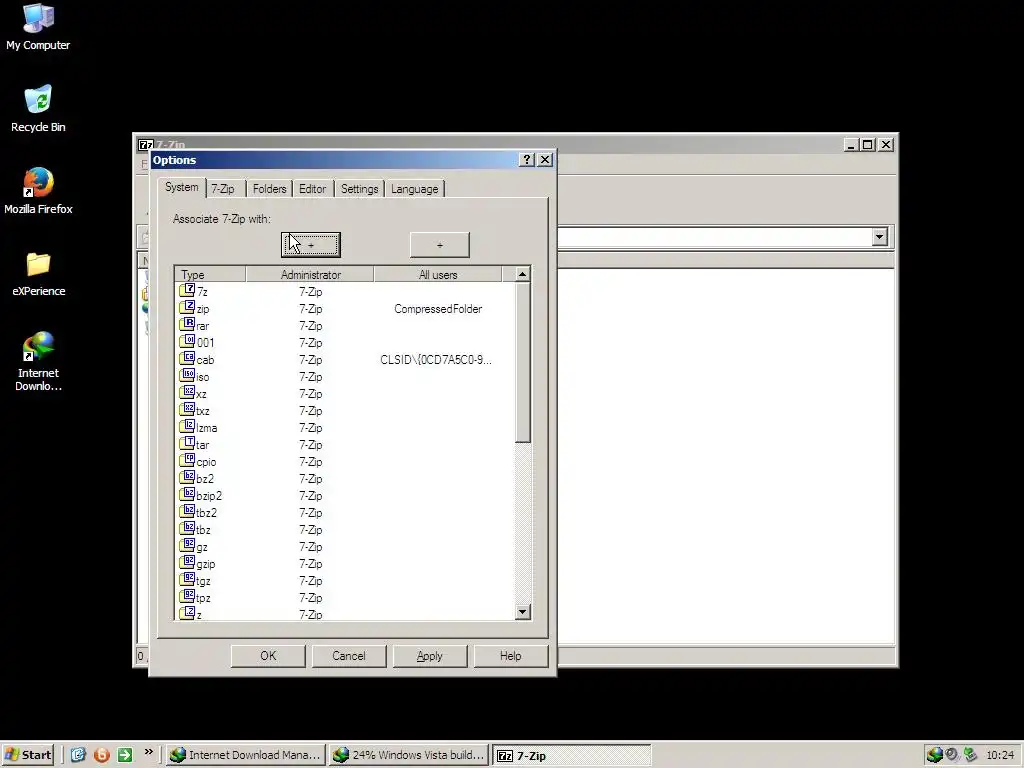1024x768 pixels.
Task: Select the tbz file type icon
Action: point(187,528)
